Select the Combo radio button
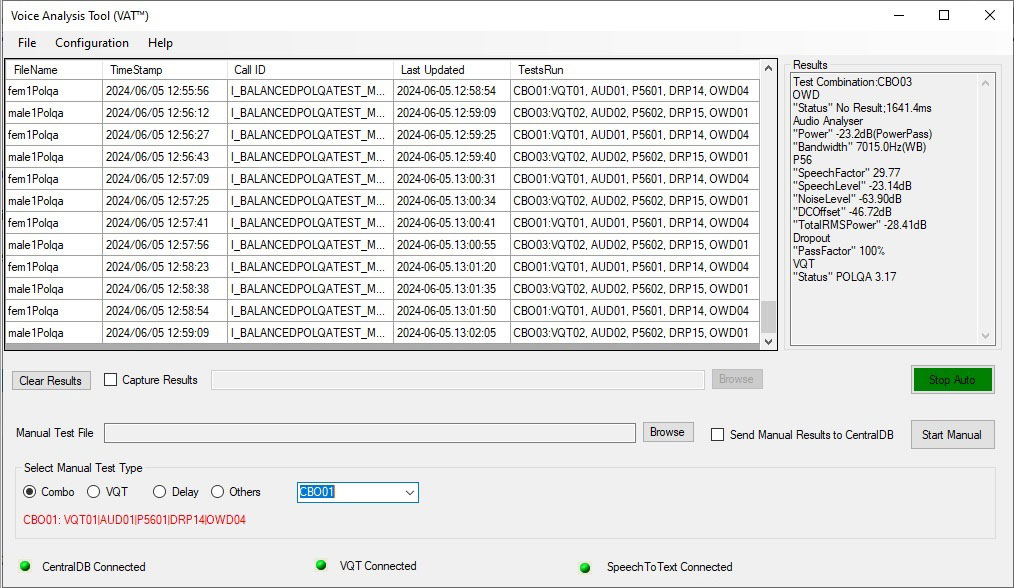 30,492
